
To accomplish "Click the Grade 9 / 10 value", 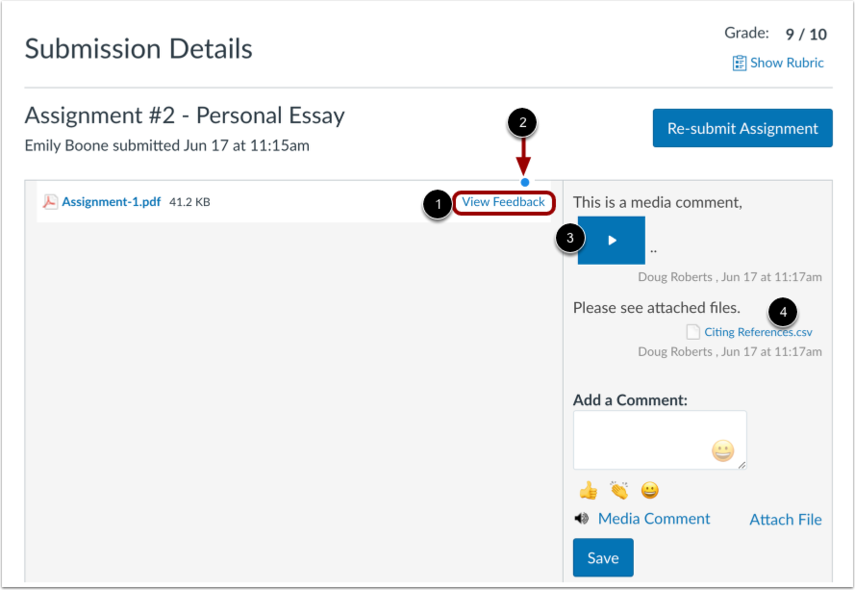I will point(806,34).
